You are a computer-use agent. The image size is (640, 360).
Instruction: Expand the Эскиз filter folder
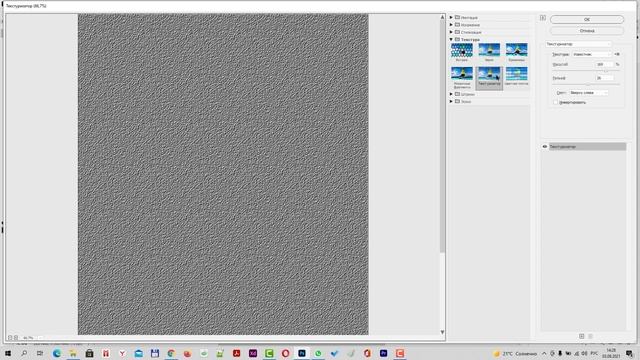451,102
